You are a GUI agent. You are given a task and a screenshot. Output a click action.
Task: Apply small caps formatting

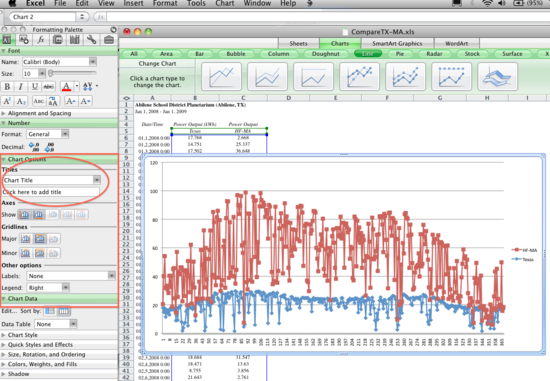tap(38, 101)
